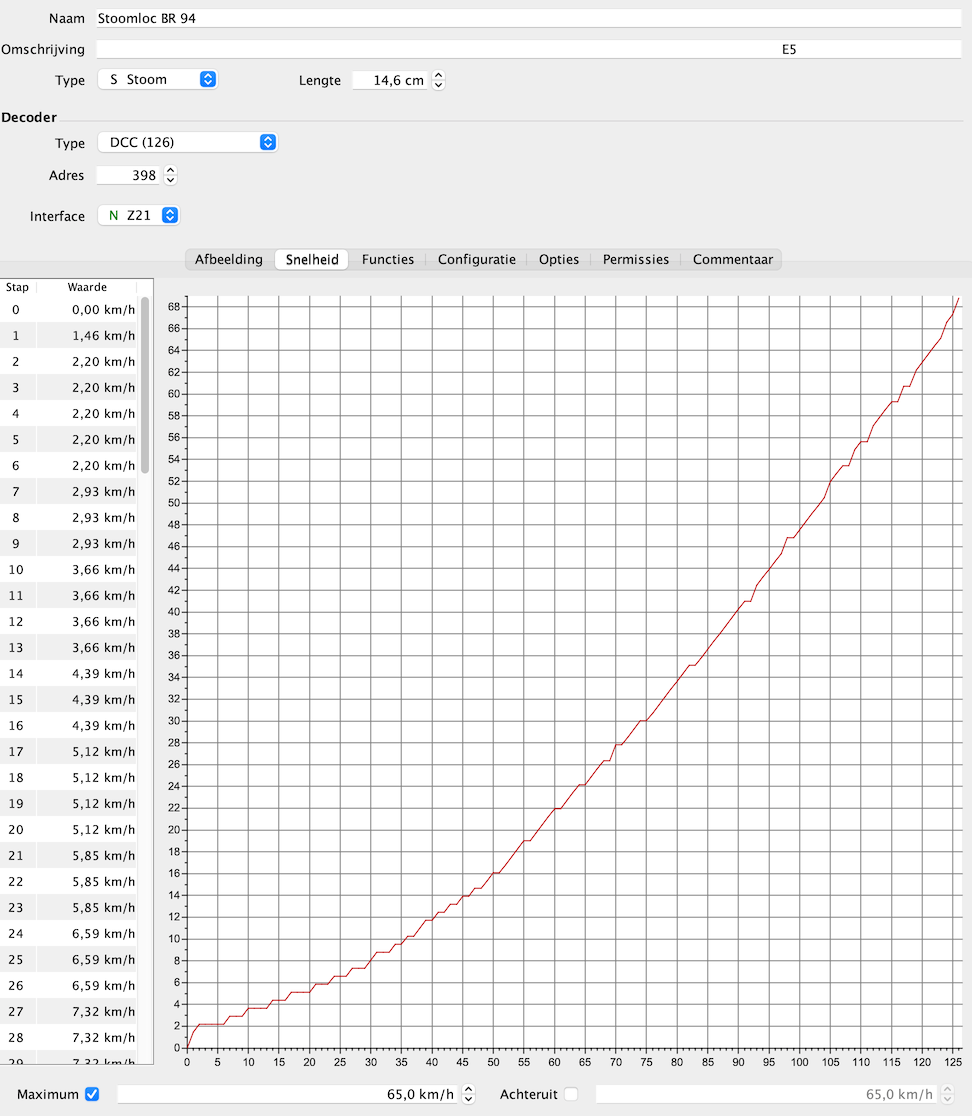Open the Configuratie tab
The height and width of the screenshot is (1116, 972).
[476, 260]
